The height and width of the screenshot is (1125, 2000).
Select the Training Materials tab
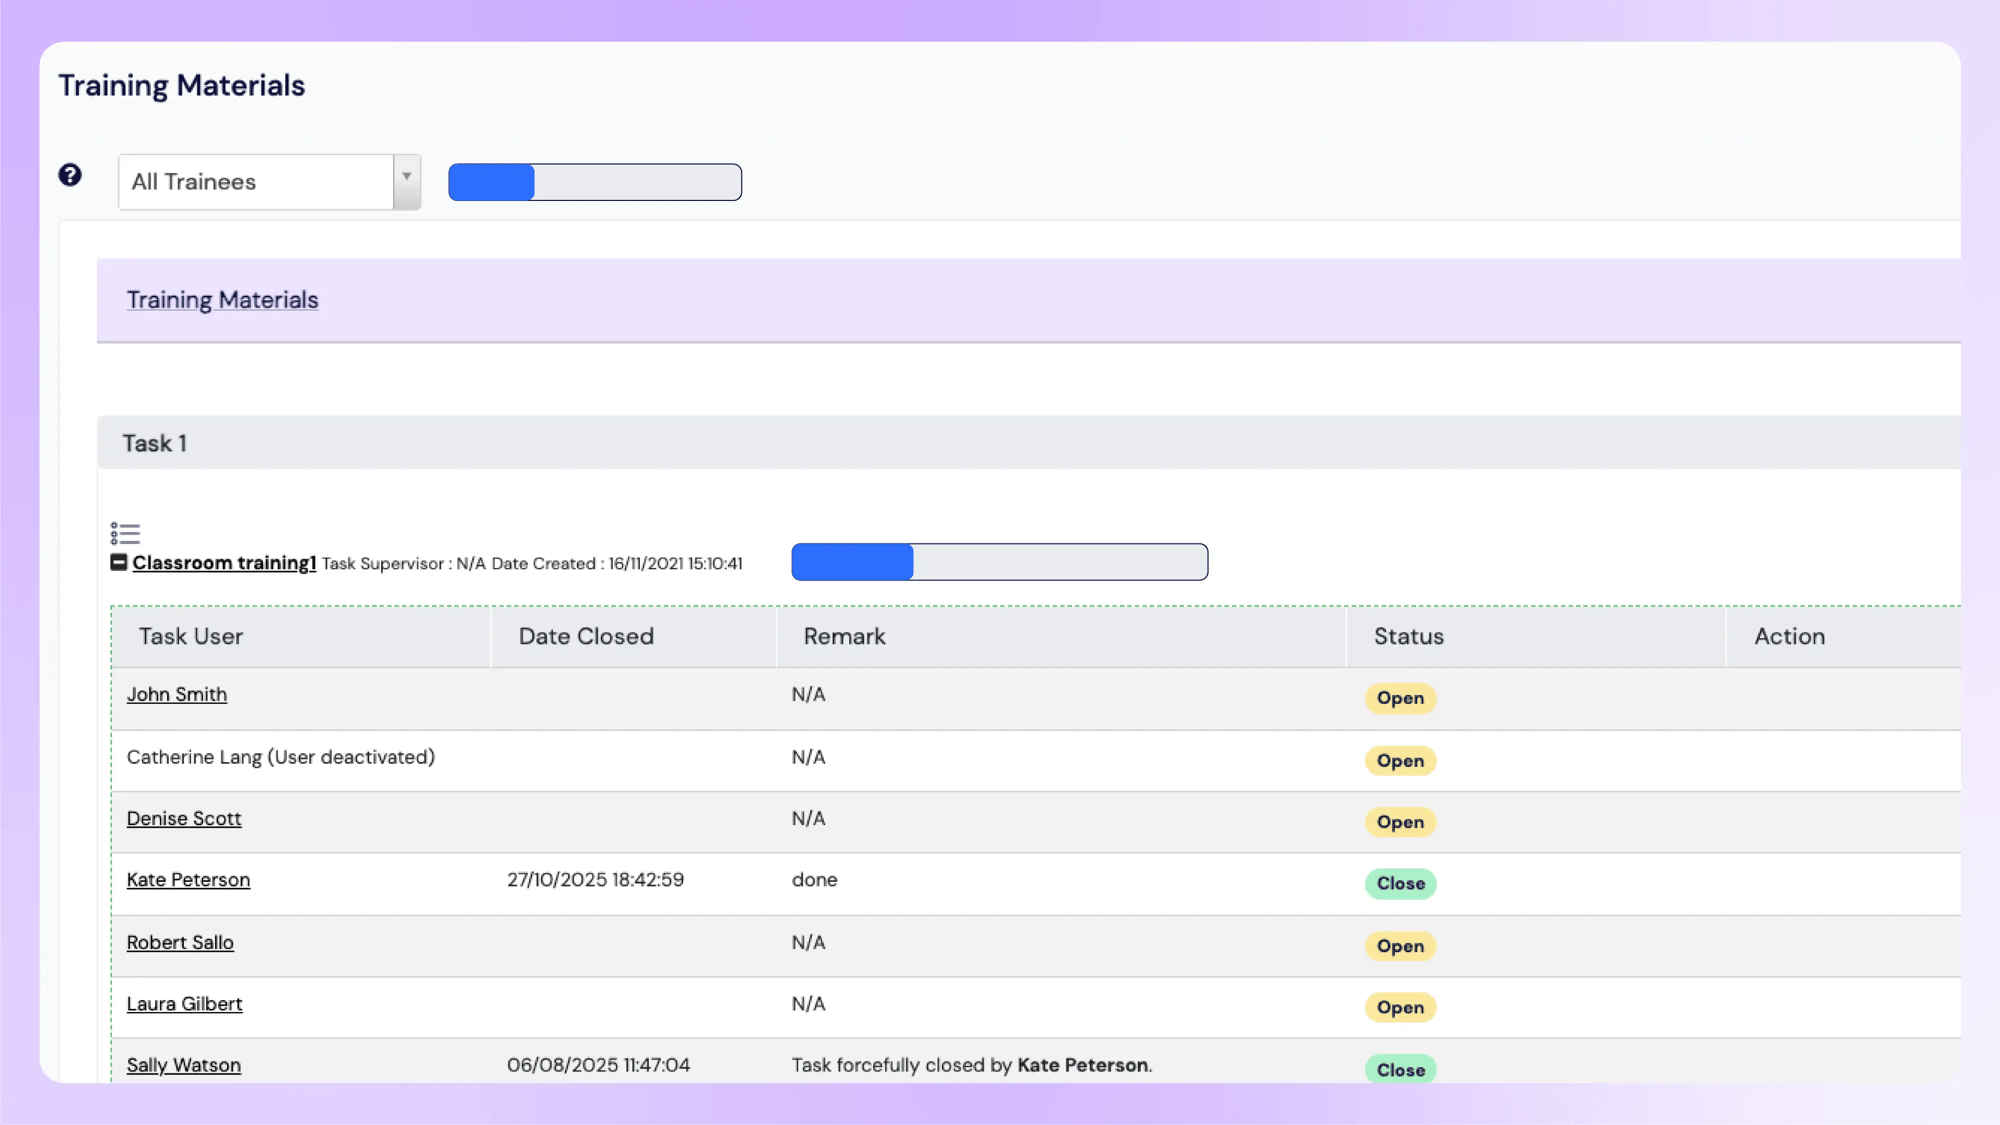(222, 299)
